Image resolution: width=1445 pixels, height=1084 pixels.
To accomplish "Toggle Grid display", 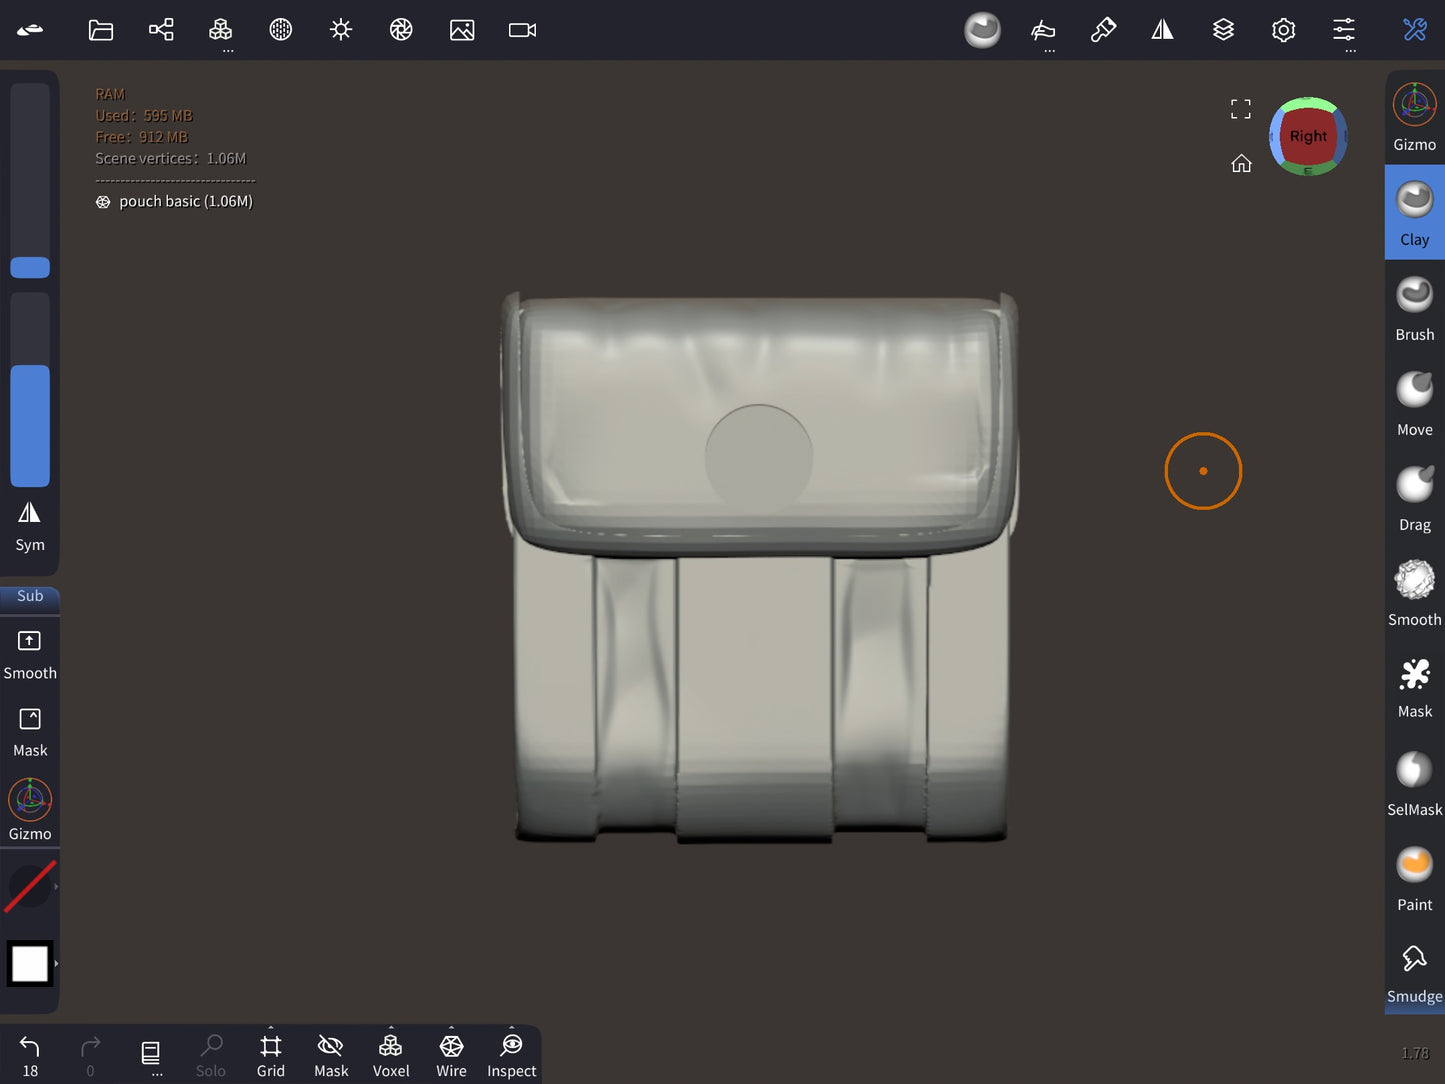I will click(271, 1056).
